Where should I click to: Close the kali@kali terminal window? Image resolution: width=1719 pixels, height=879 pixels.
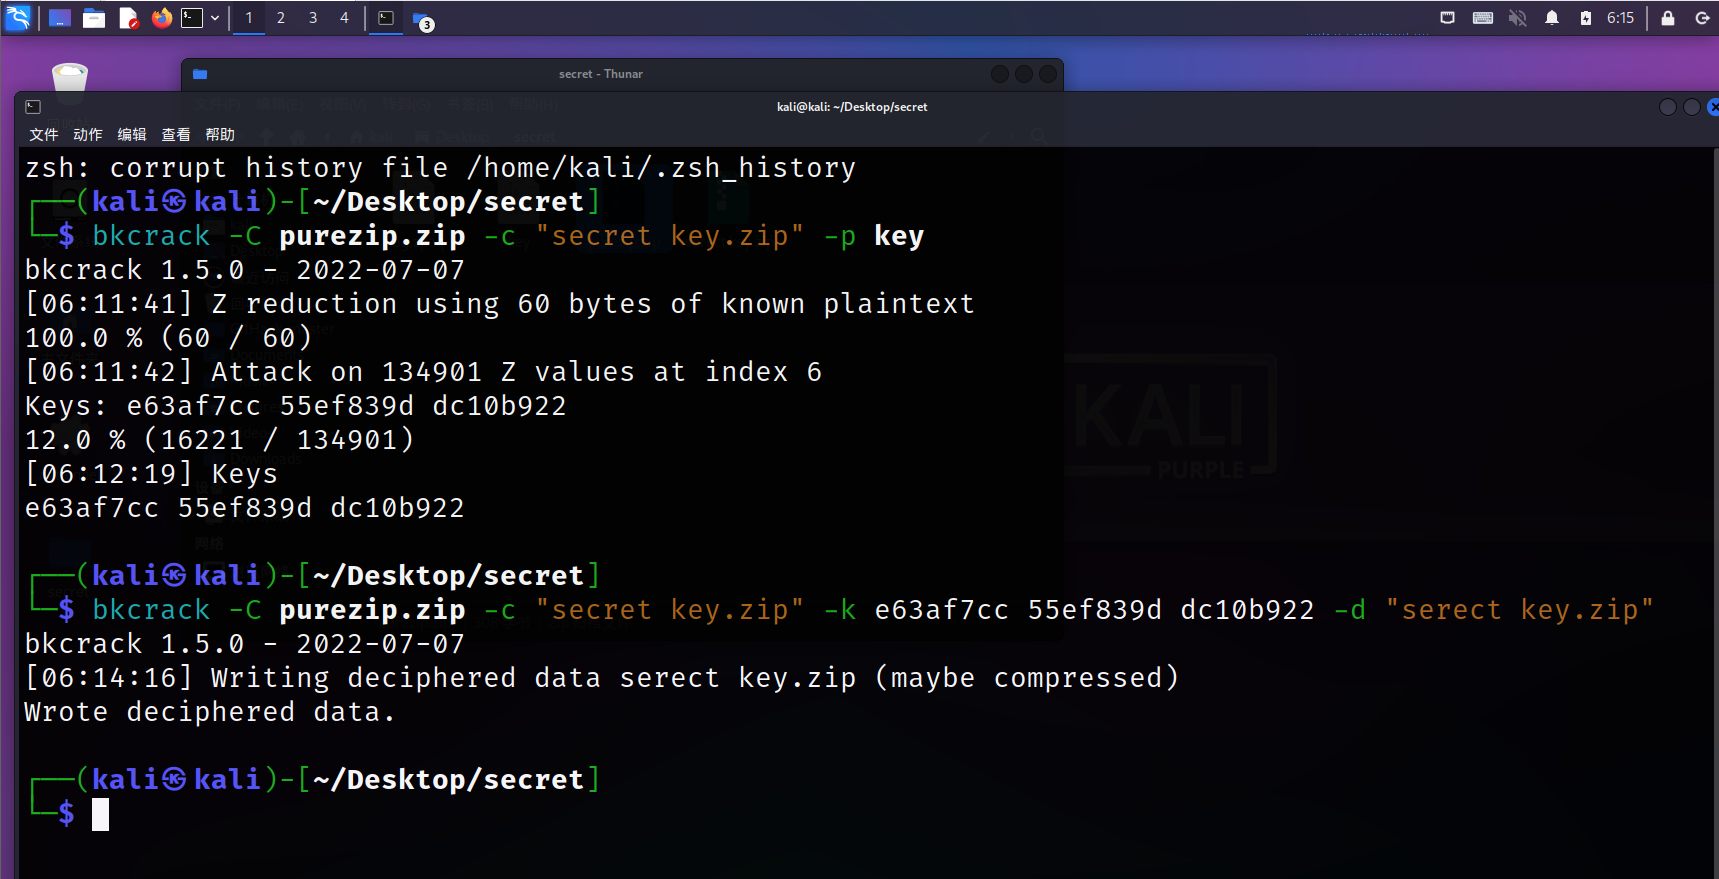1713,107
